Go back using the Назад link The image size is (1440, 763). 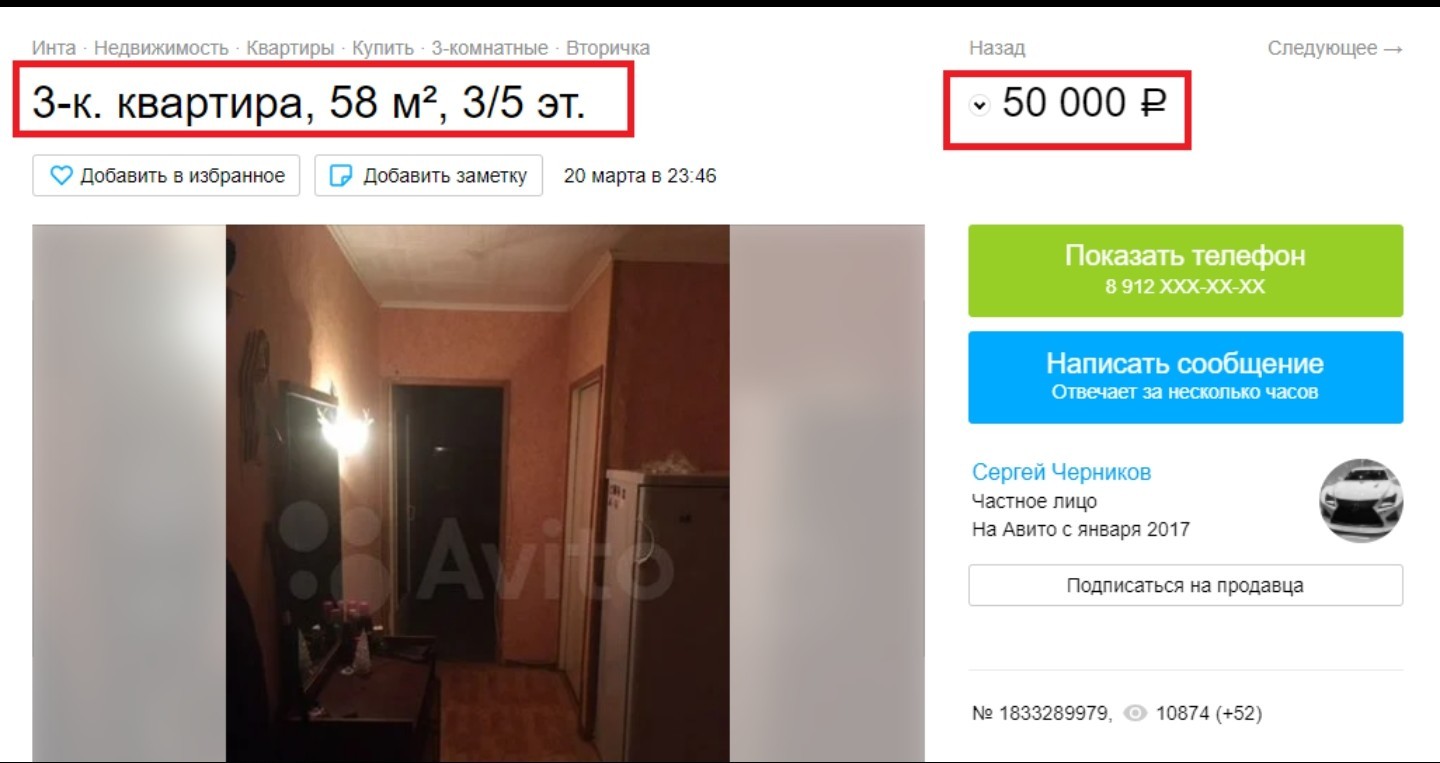[997, 48]
